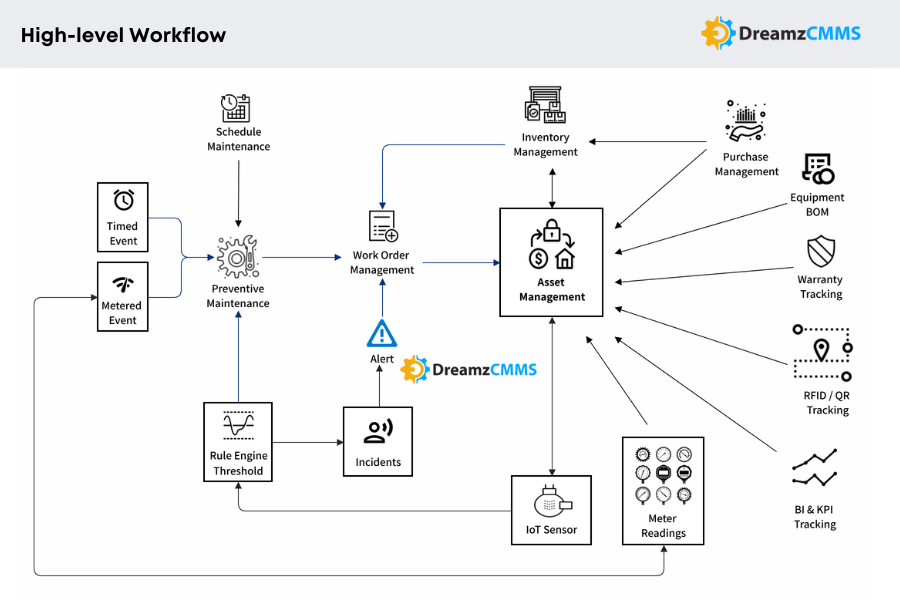This screenshot has height=600, width=900.
Task: Open the Preventive Maintenance gear icon
Action: (238, 257)
